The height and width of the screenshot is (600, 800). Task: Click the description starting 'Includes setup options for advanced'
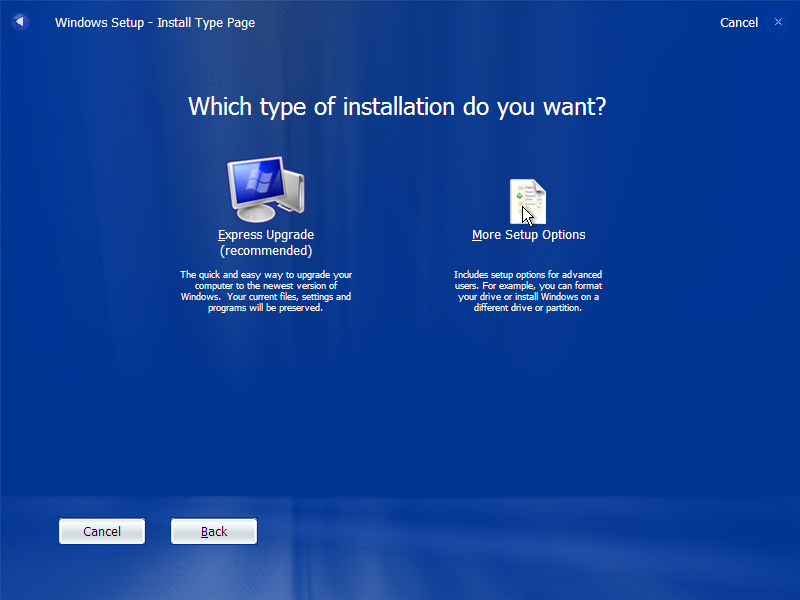tap(528, 291)
